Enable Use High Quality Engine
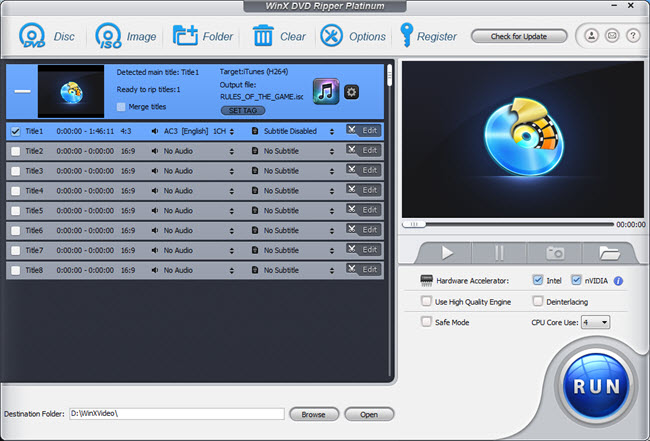Screen dimensions: 650x441 tap(426, 301)
